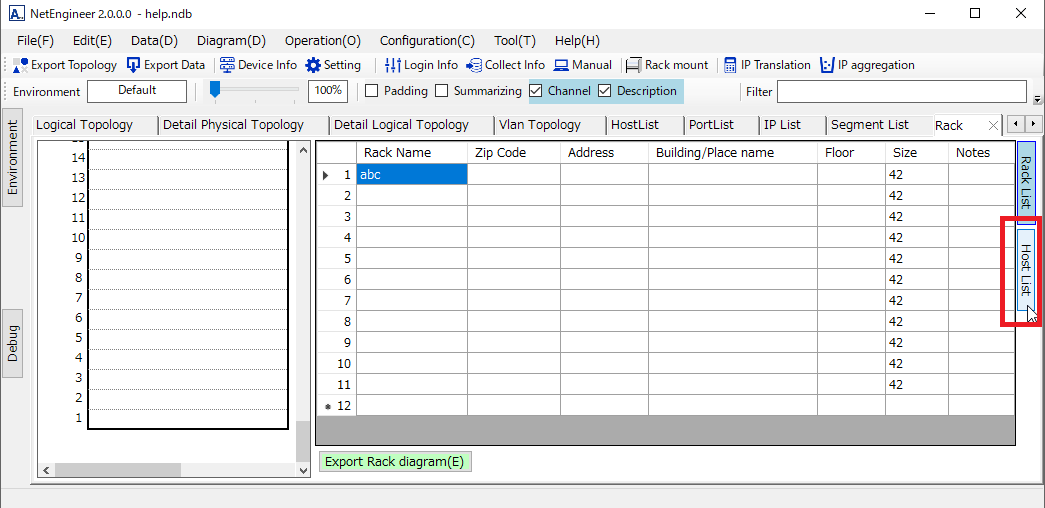Open the Rack mount tool
Image resolution: width=1045 pixels, height=508 pixels.
pyautogui.click(x=633, y=65)
